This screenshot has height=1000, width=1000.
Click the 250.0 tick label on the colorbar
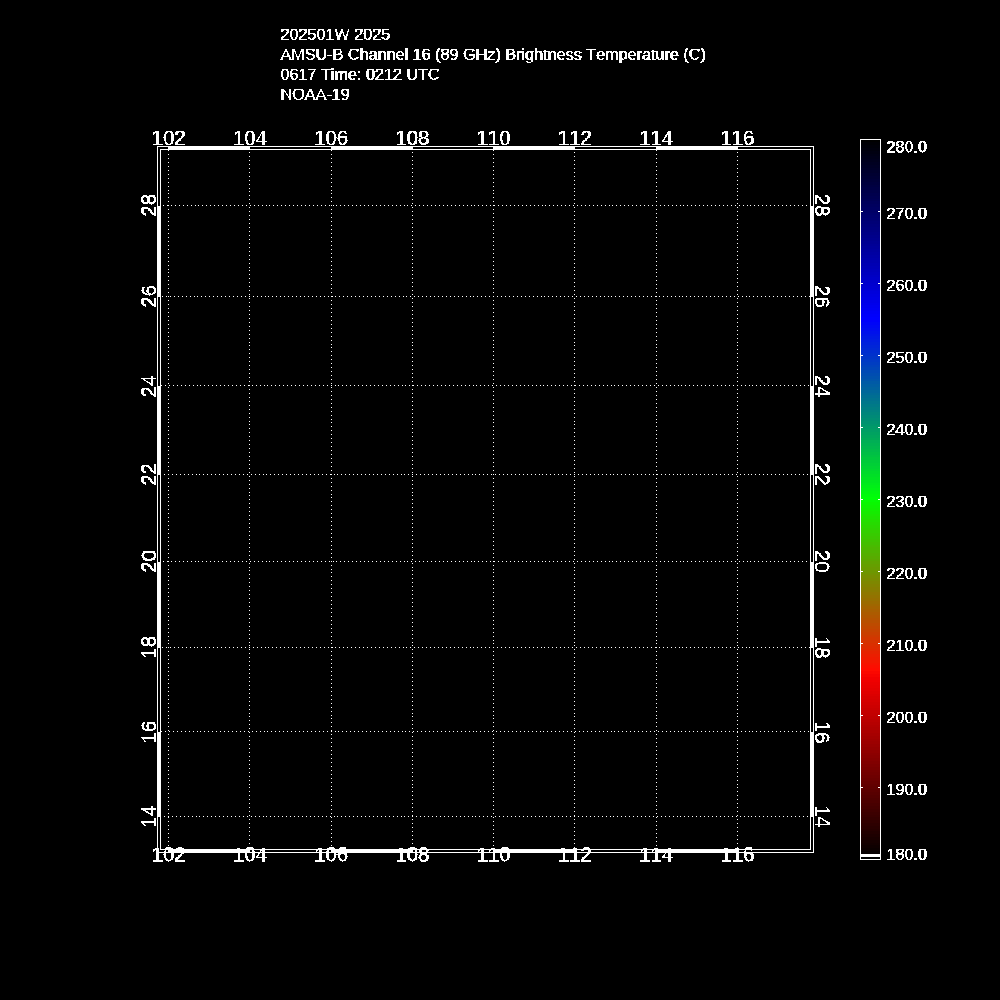(x=907, y=357)
